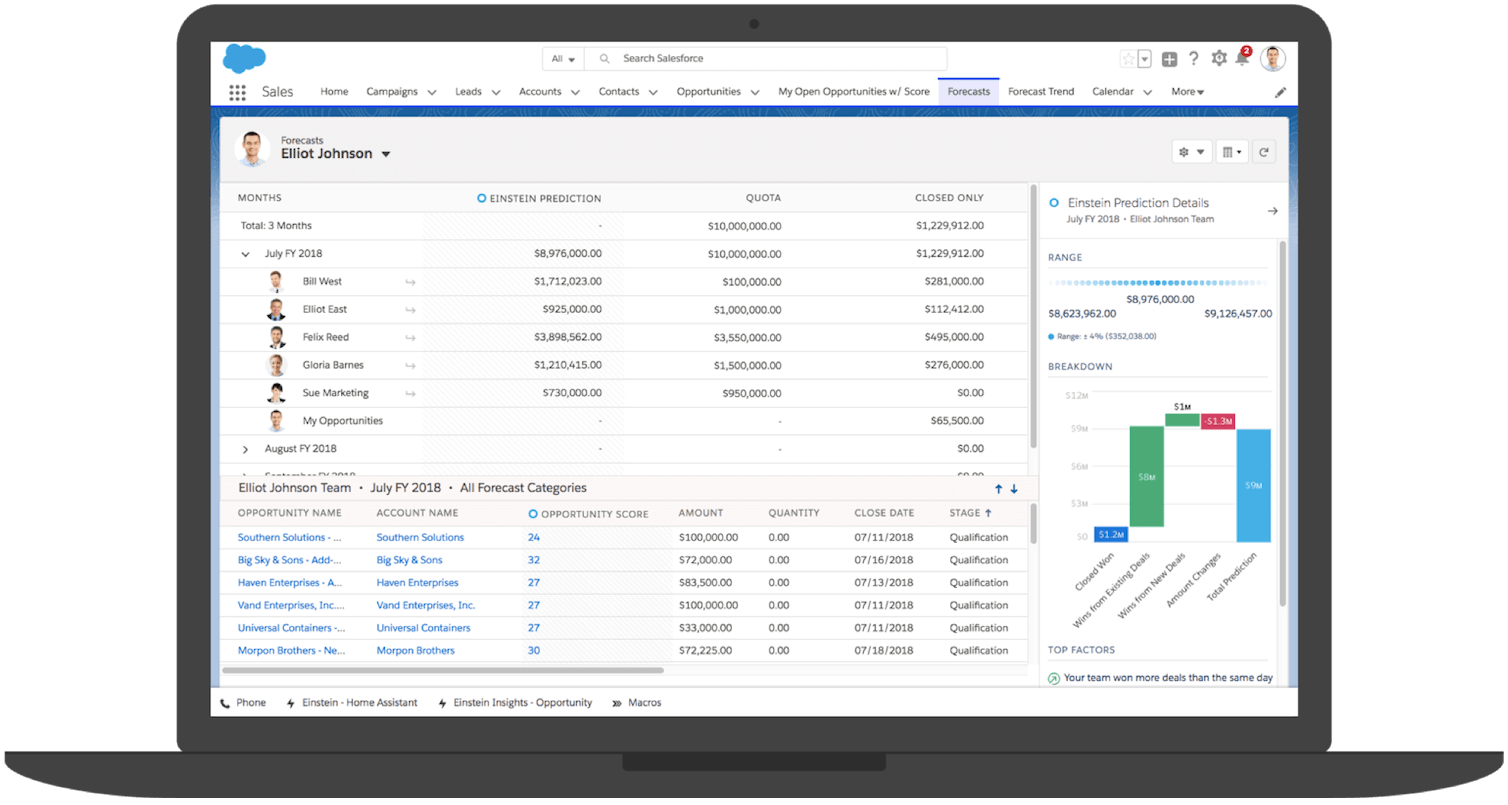The height and width of the screenshot is (805, 1508).
Task: Click the pencil edit navigation icon
Action: point(1280,92)
